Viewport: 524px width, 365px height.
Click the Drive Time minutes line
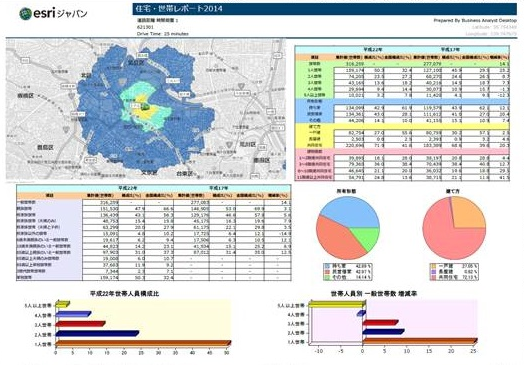tap(162, 34)
